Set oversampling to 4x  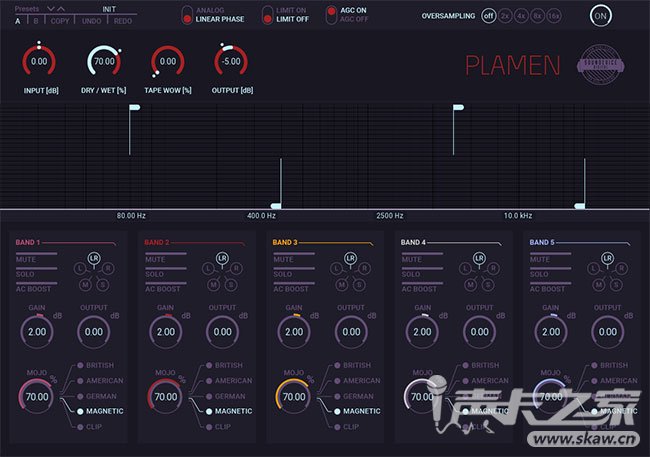click(521, 16)
